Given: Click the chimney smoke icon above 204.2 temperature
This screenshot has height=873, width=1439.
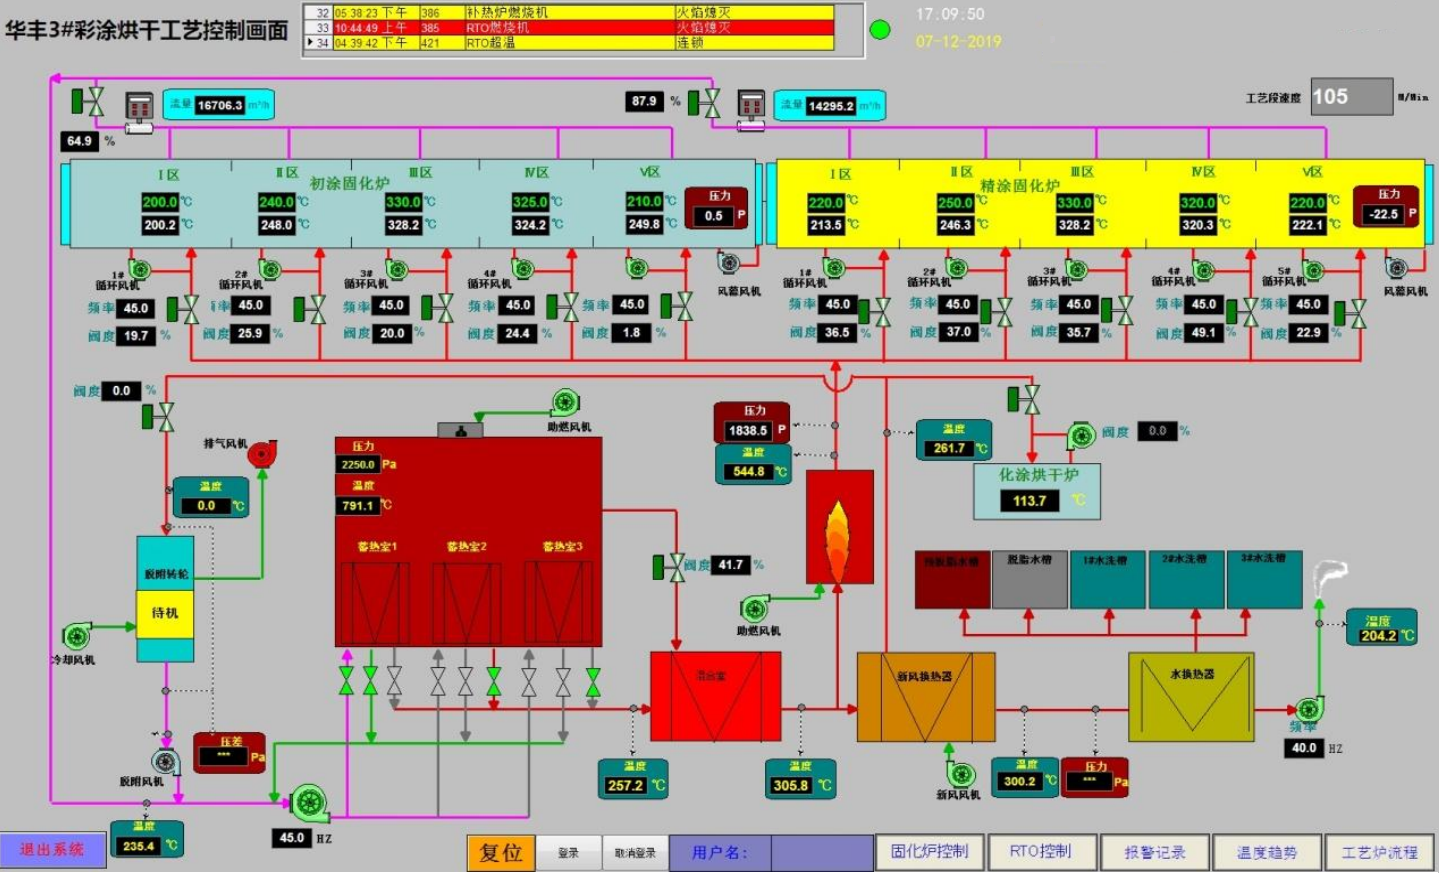Looking at the screenshot, I should [x=1329, y=576].
